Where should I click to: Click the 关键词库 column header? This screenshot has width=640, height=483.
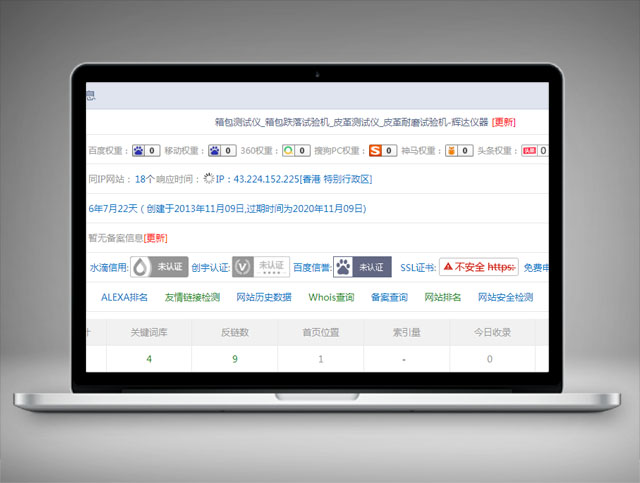click(149, 332)
